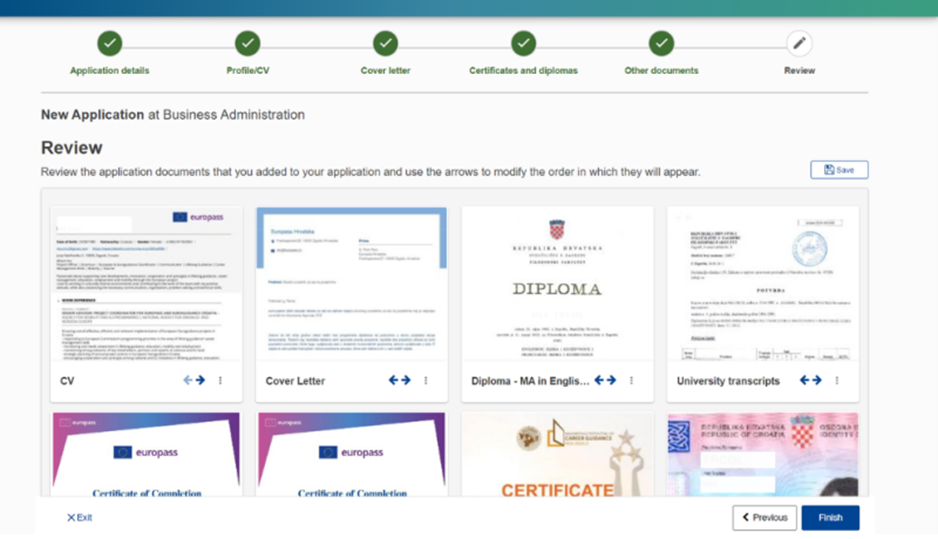Screen dimensions: 938x539
Task: Click the Certificates and diplomas step checkmark
Action: [523, 43]
